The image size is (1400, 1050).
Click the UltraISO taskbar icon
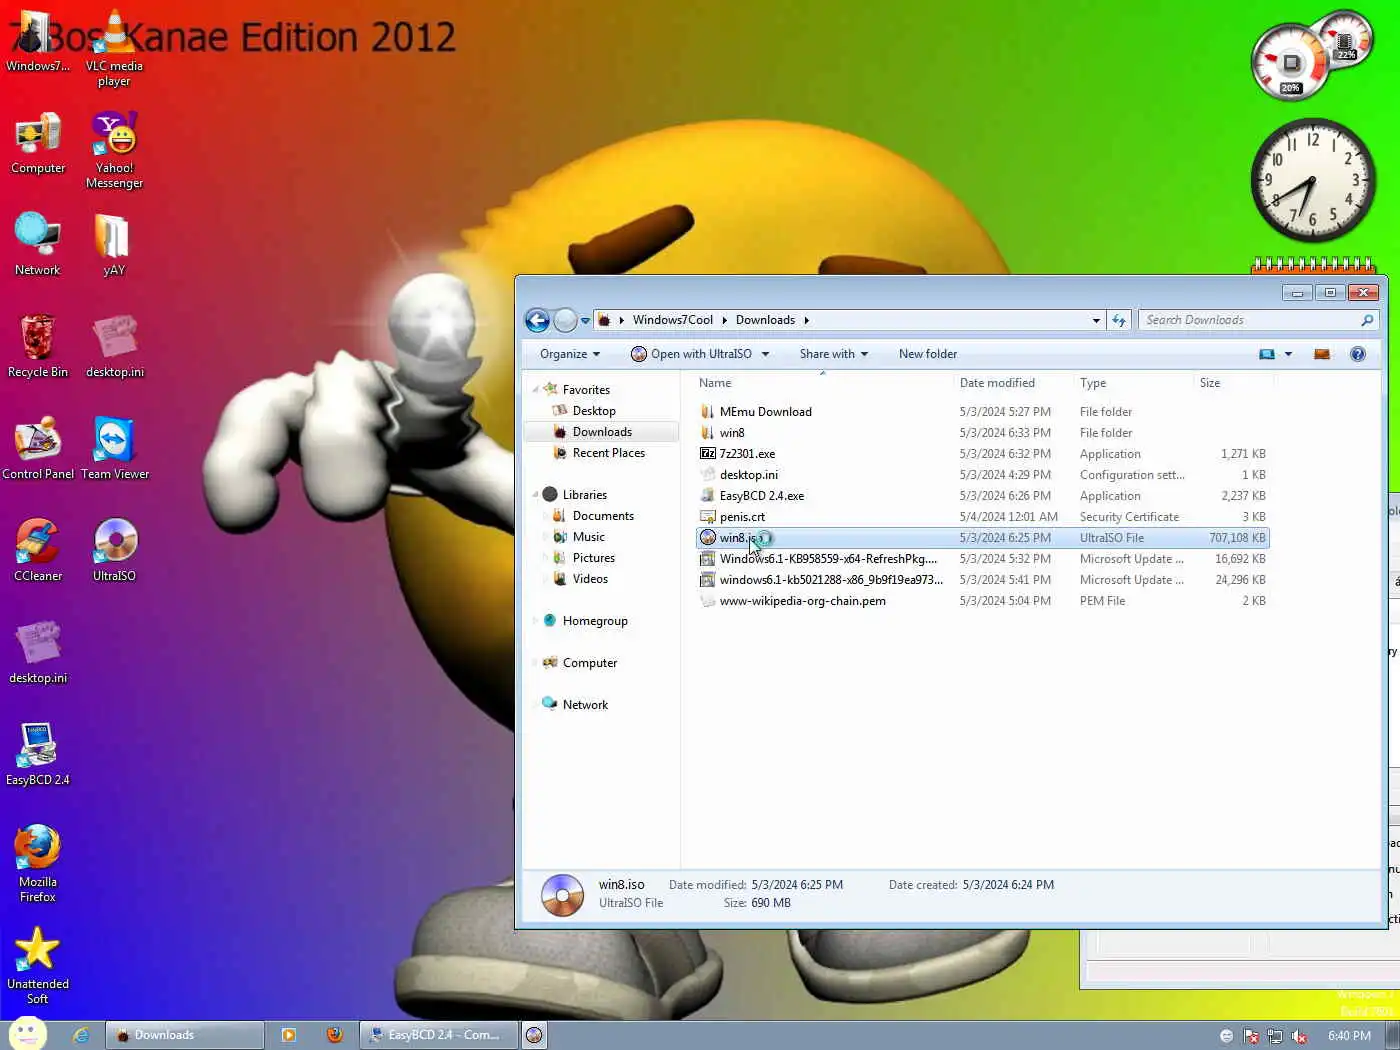coord(534,1035)
